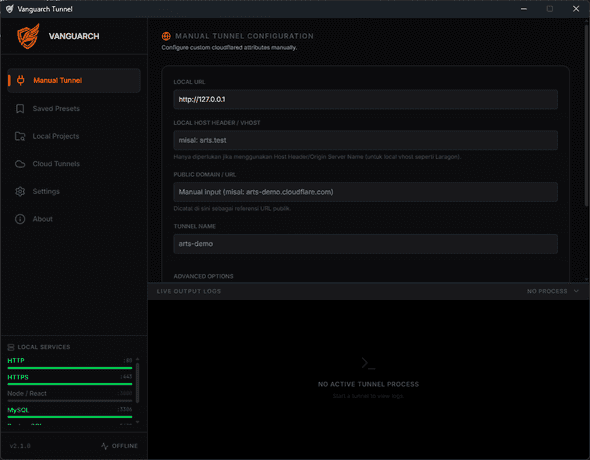Click the Saved Presets bookmark icon
This screenshot has width=590, height=460.
(20, 109)
